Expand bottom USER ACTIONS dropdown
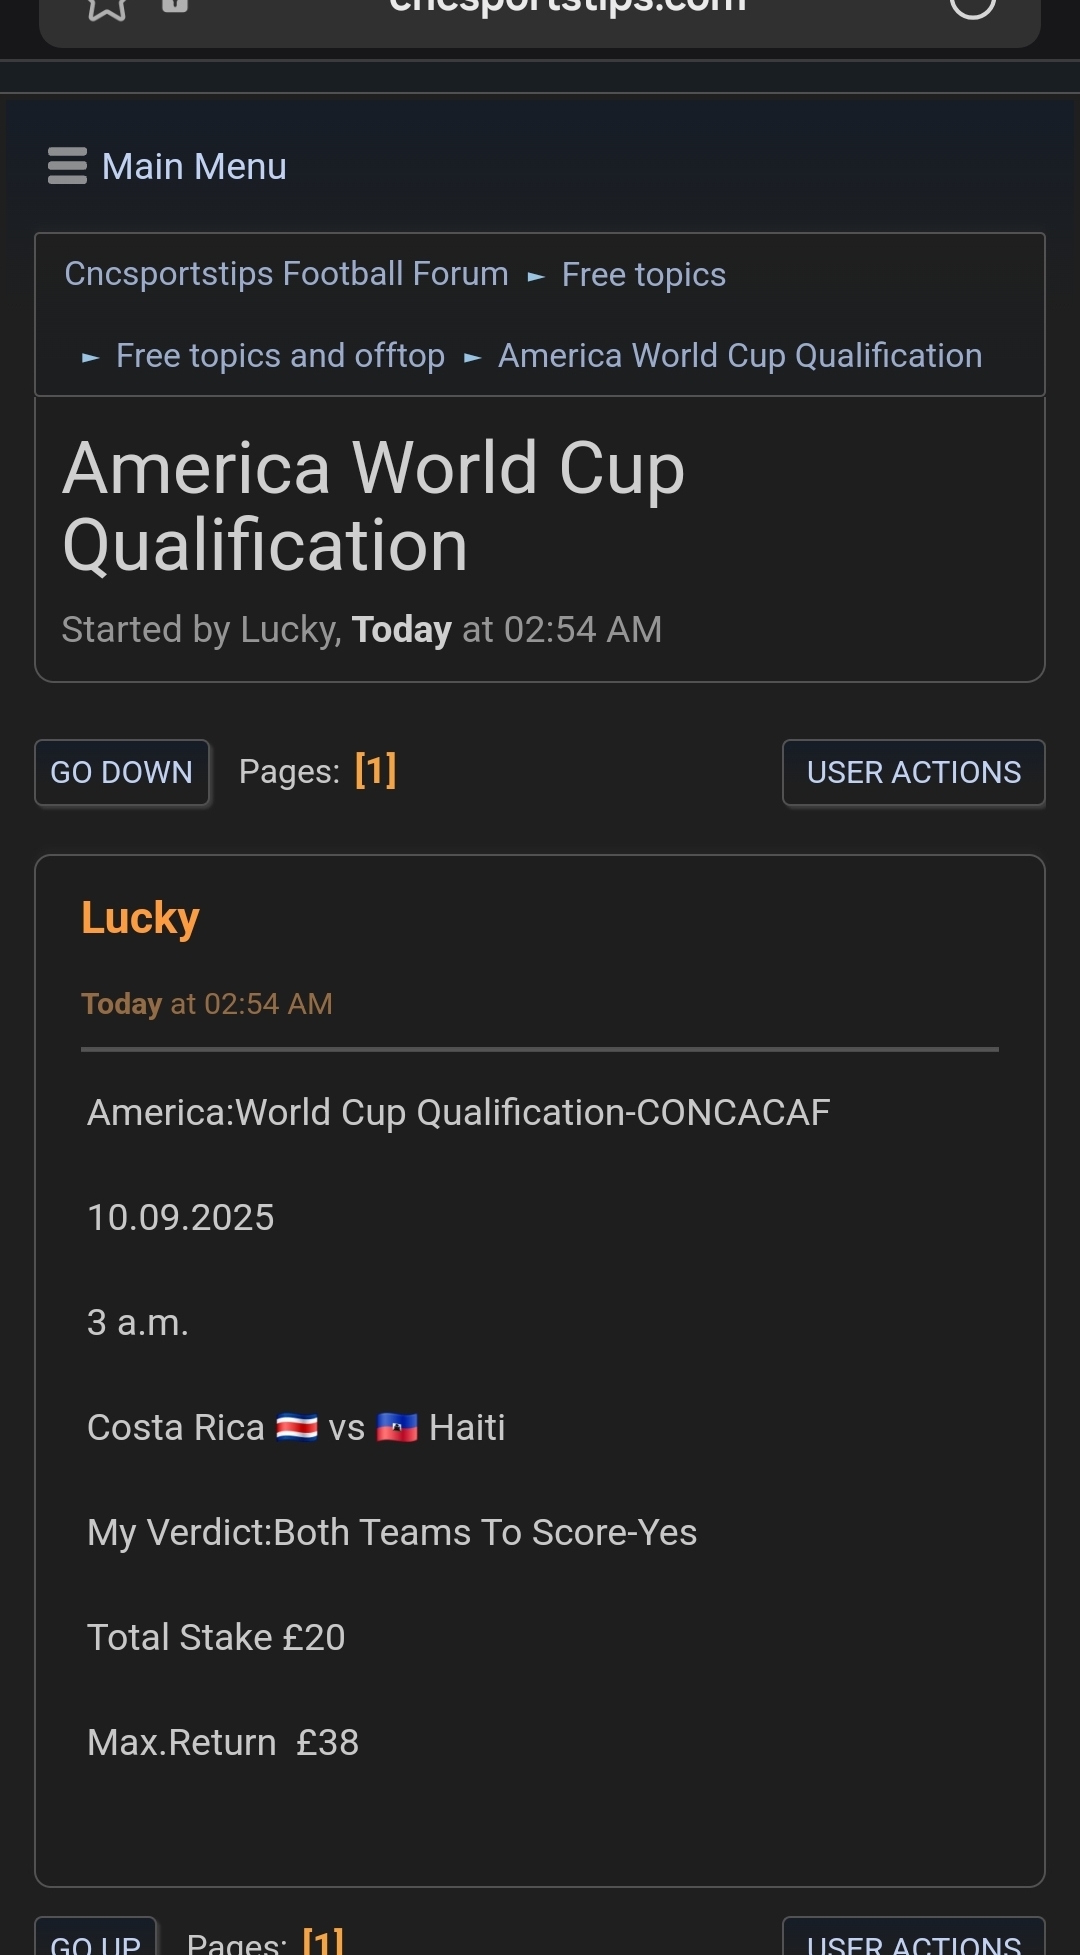The width and height of the screenshot is (1080, 1955). click(x=913, y=1940)
